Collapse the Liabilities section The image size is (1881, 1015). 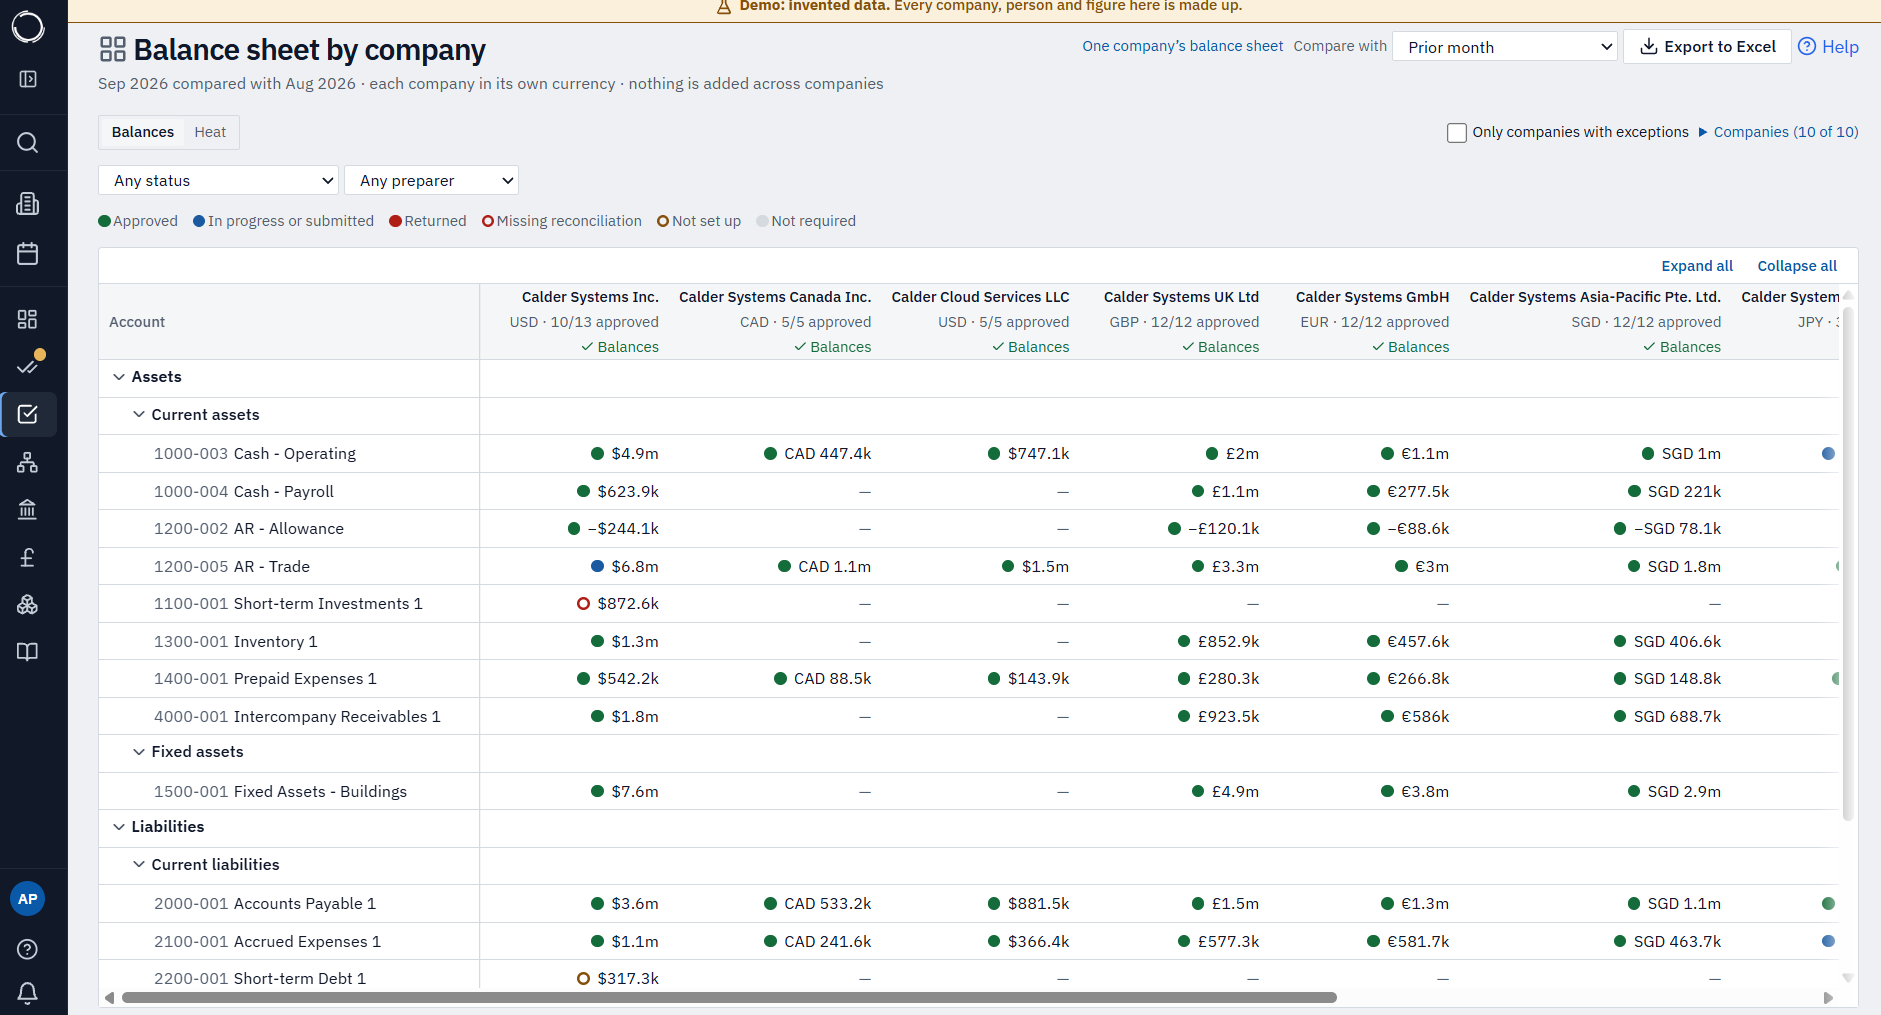coord(119,827)
